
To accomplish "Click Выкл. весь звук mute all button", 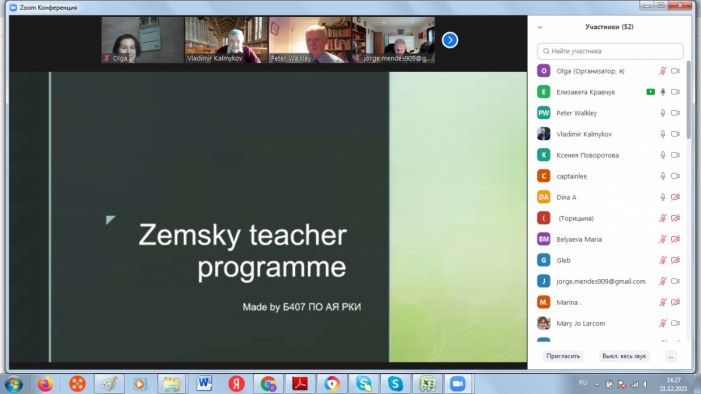I will 624,356.
